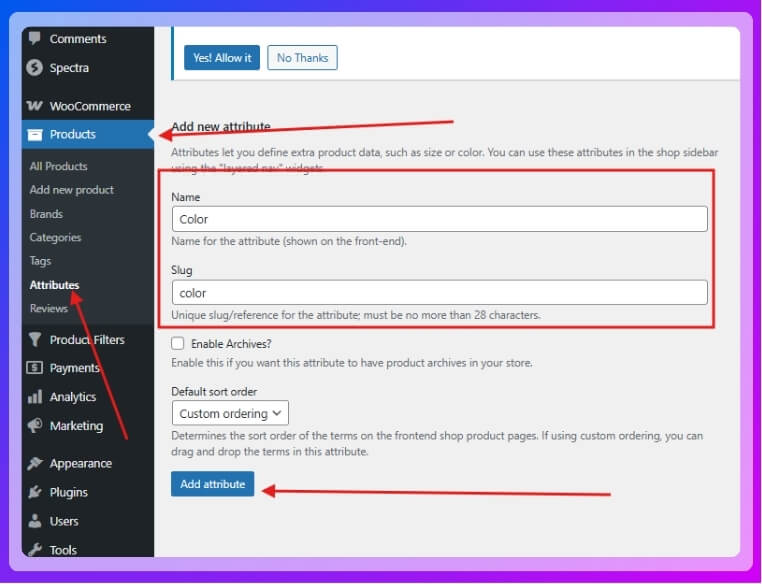Viewport: 762px width, 584px height.
Task: Open the Default sort order dropdown
Action: (230, 413)
